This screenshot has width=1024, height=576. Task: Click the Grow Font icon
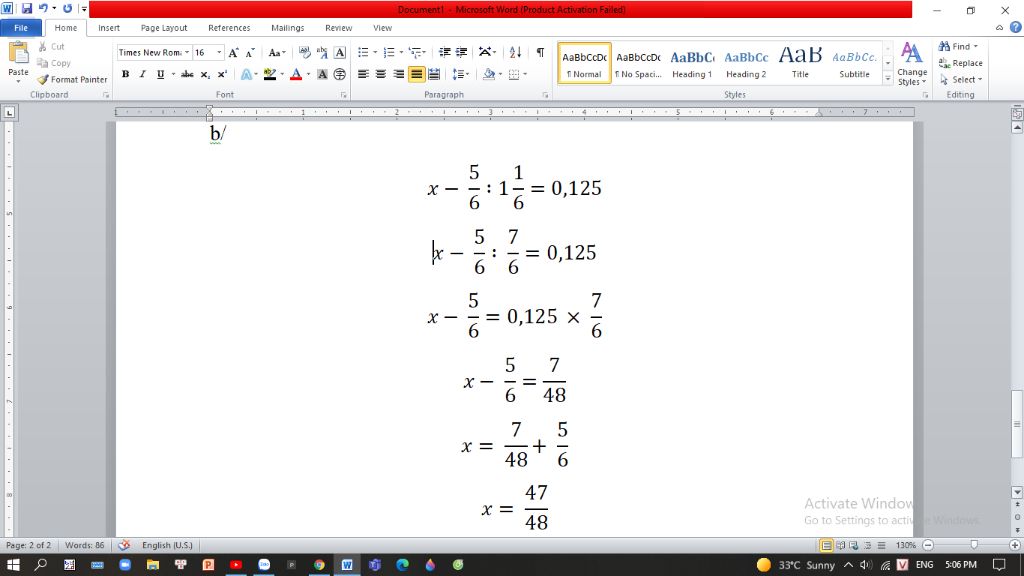(x=234, y=53)
